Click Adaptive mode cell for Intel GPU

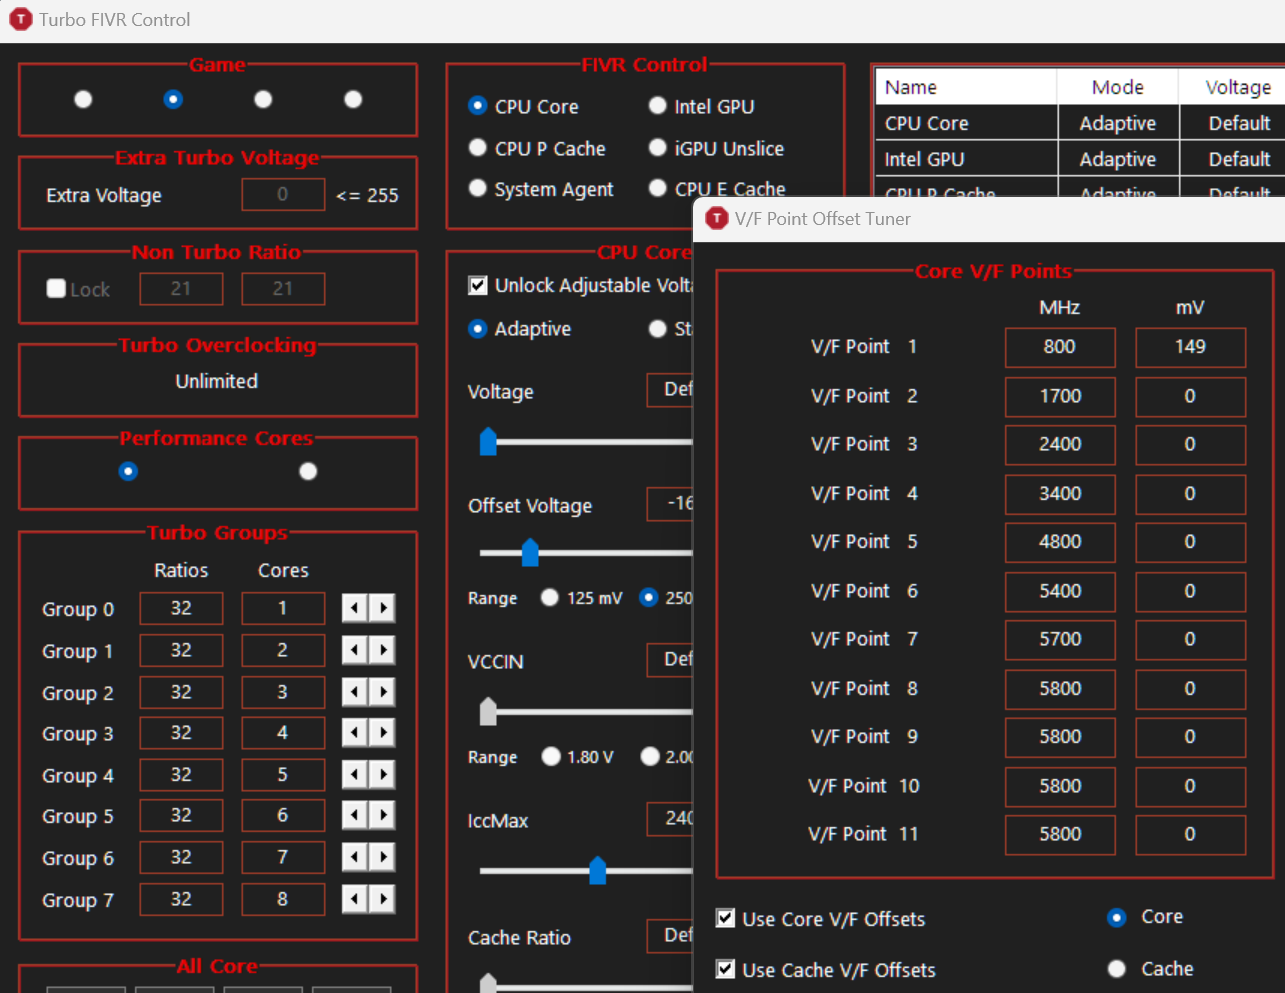[1118, 159]
